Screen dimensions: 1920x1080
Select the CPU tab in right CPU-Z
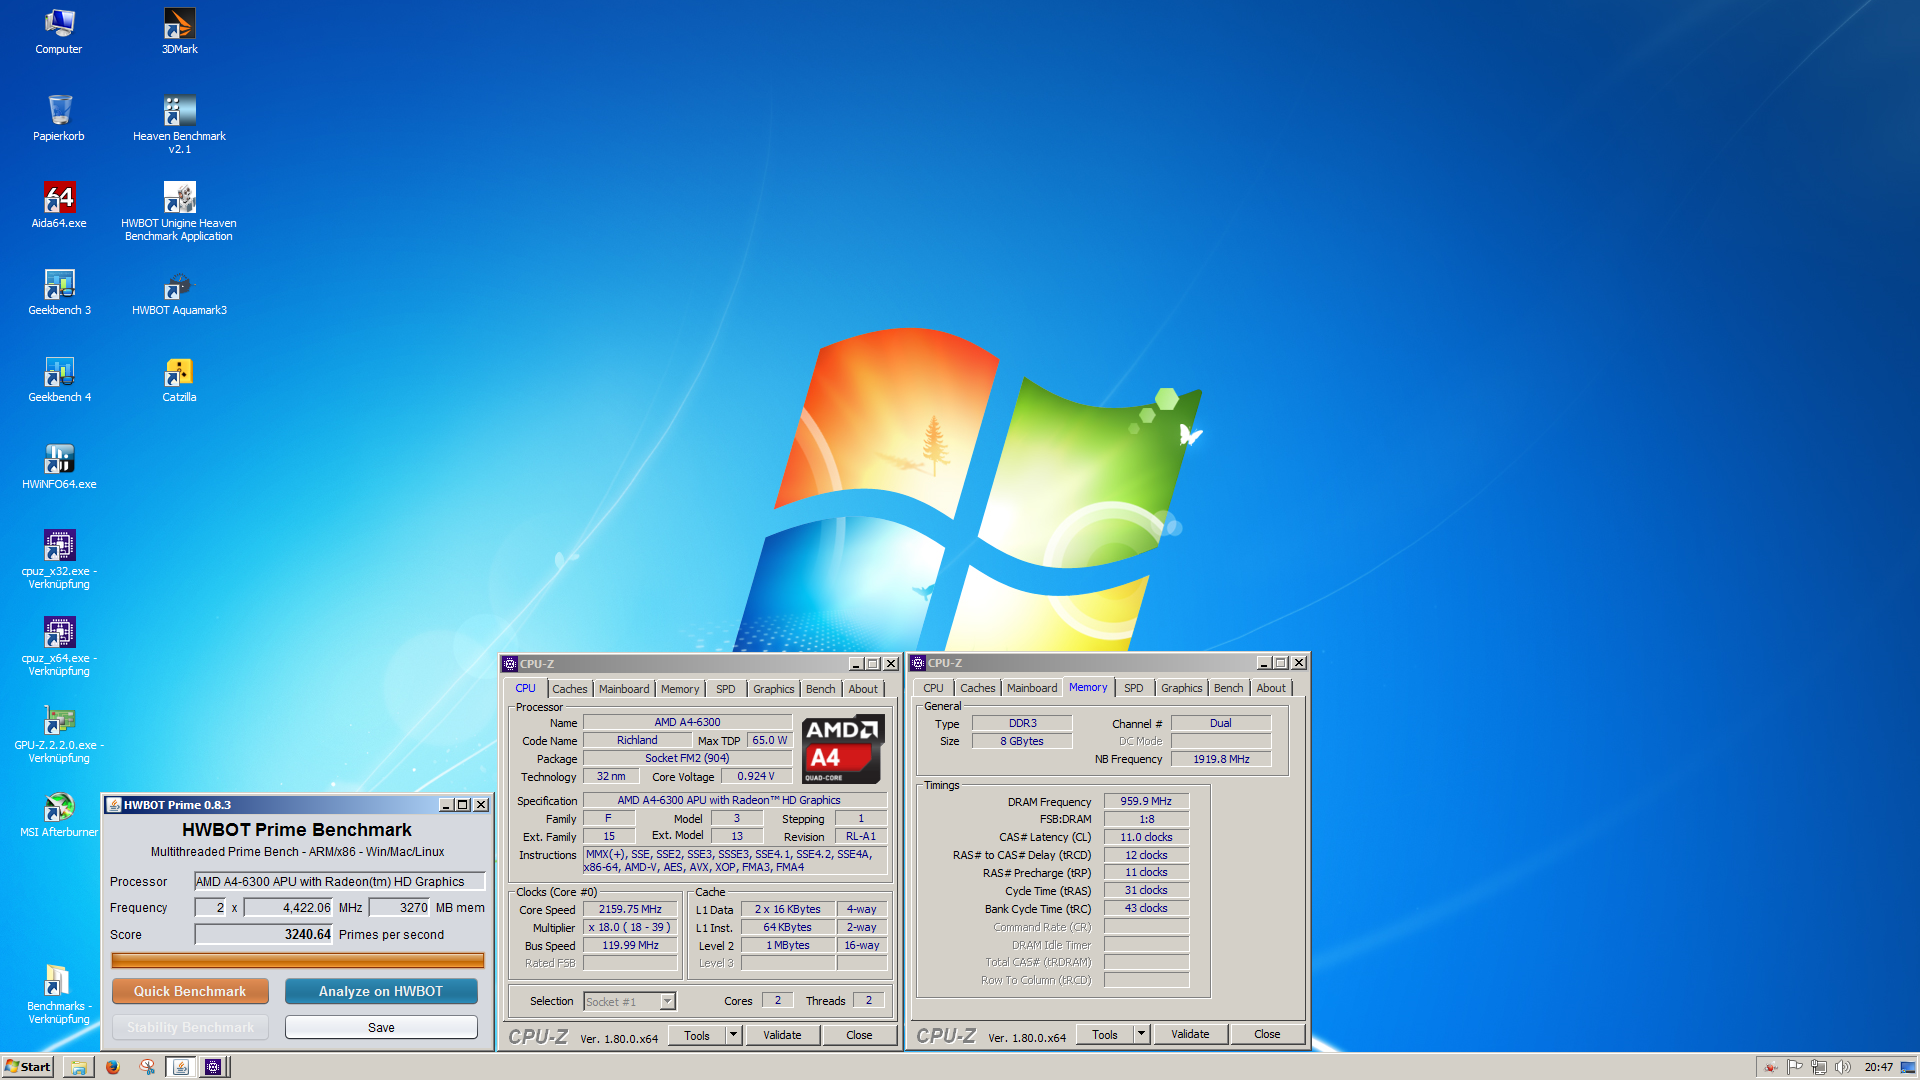933,688
